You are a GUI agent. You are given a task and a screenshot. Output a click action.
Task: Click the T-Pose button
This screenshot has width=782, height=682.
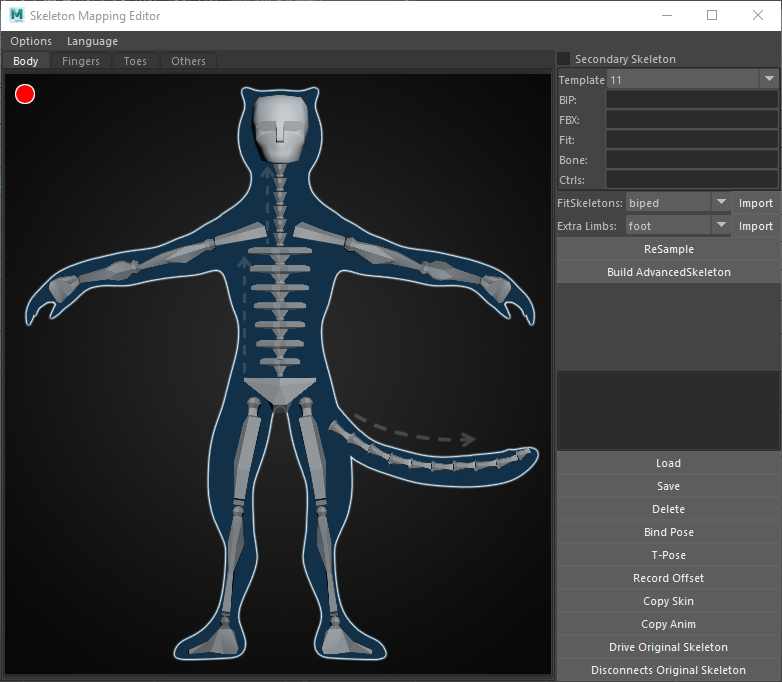tap(668, 555)
